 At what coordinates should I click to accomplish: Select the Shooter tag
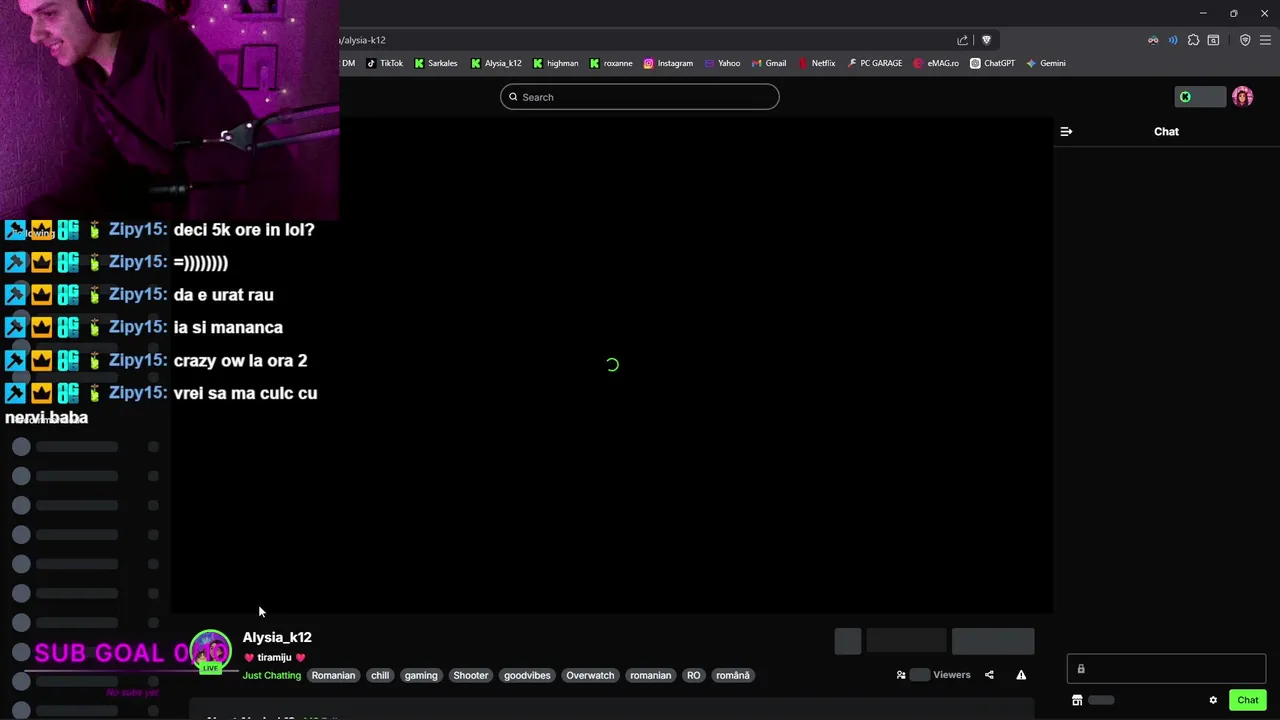pos(471,675)
